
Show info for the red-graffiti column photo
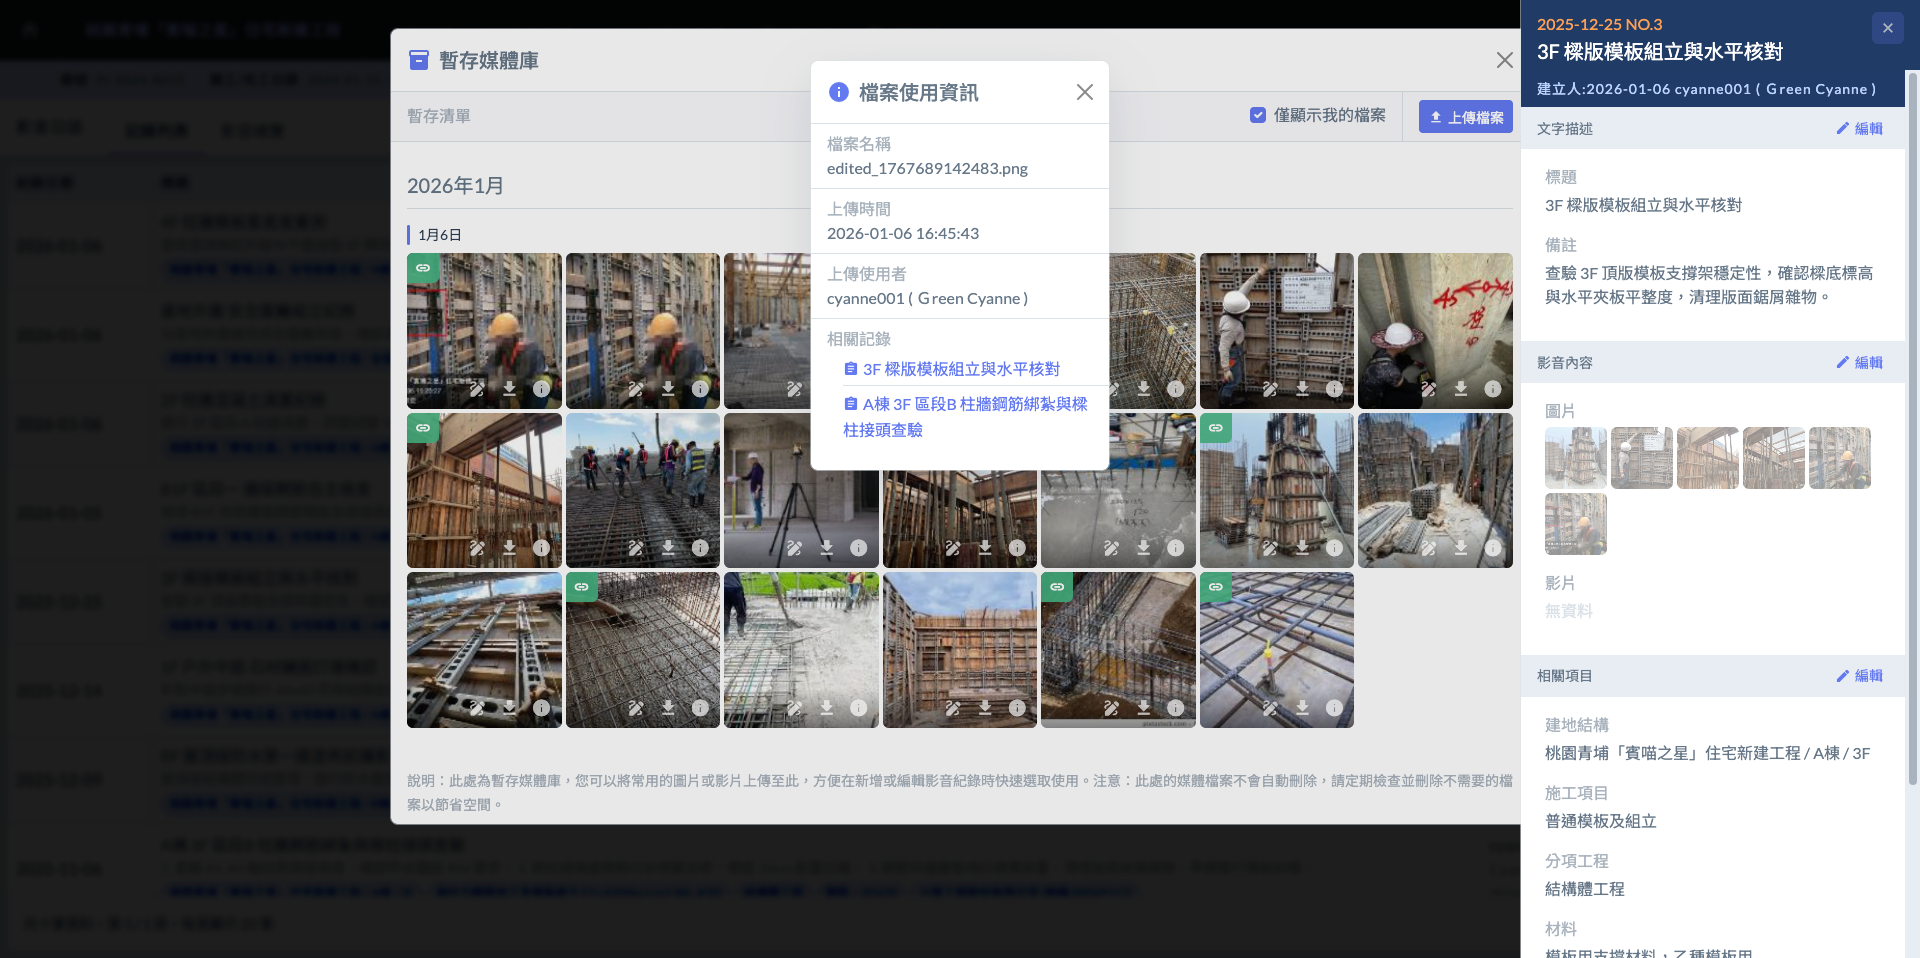1492,388
